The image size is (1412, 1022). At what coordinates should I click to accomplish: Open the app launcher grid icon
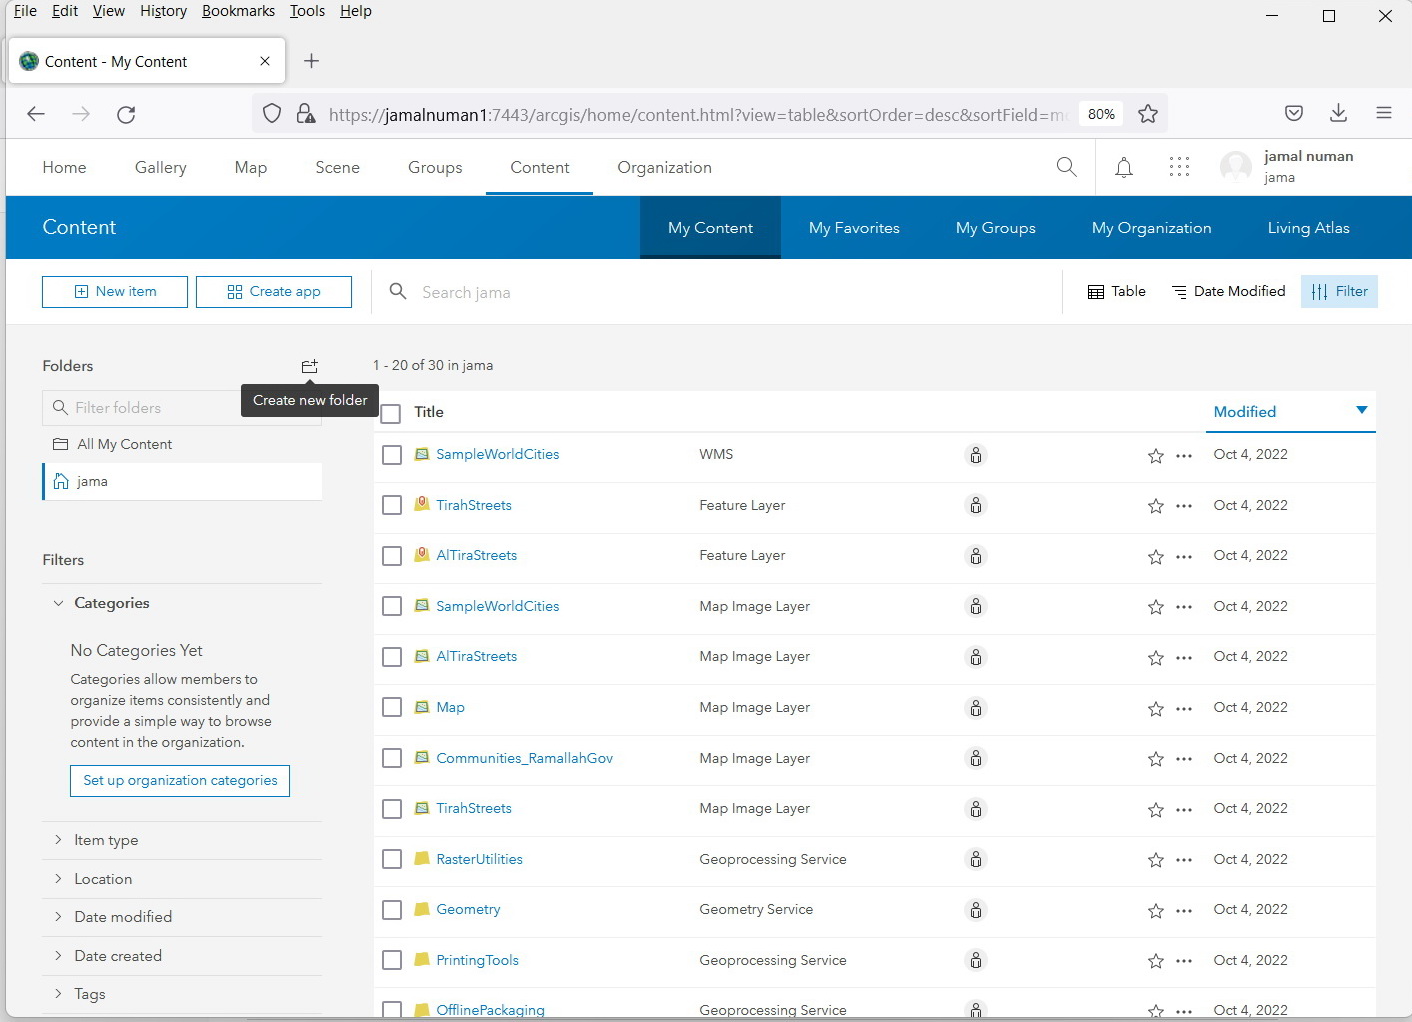tap(1179, 167)
